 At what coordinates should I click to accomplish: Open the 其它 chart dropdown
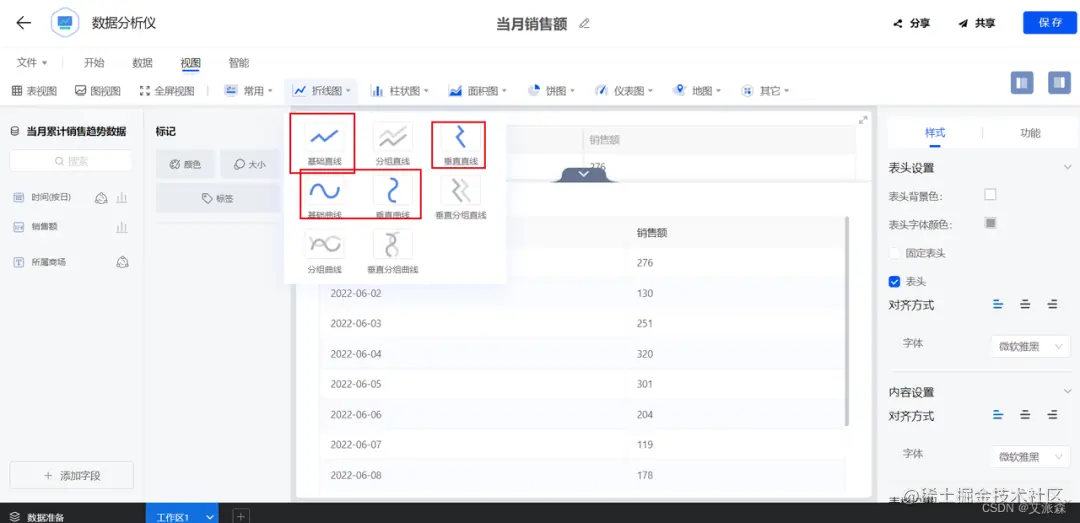[765, 90]
